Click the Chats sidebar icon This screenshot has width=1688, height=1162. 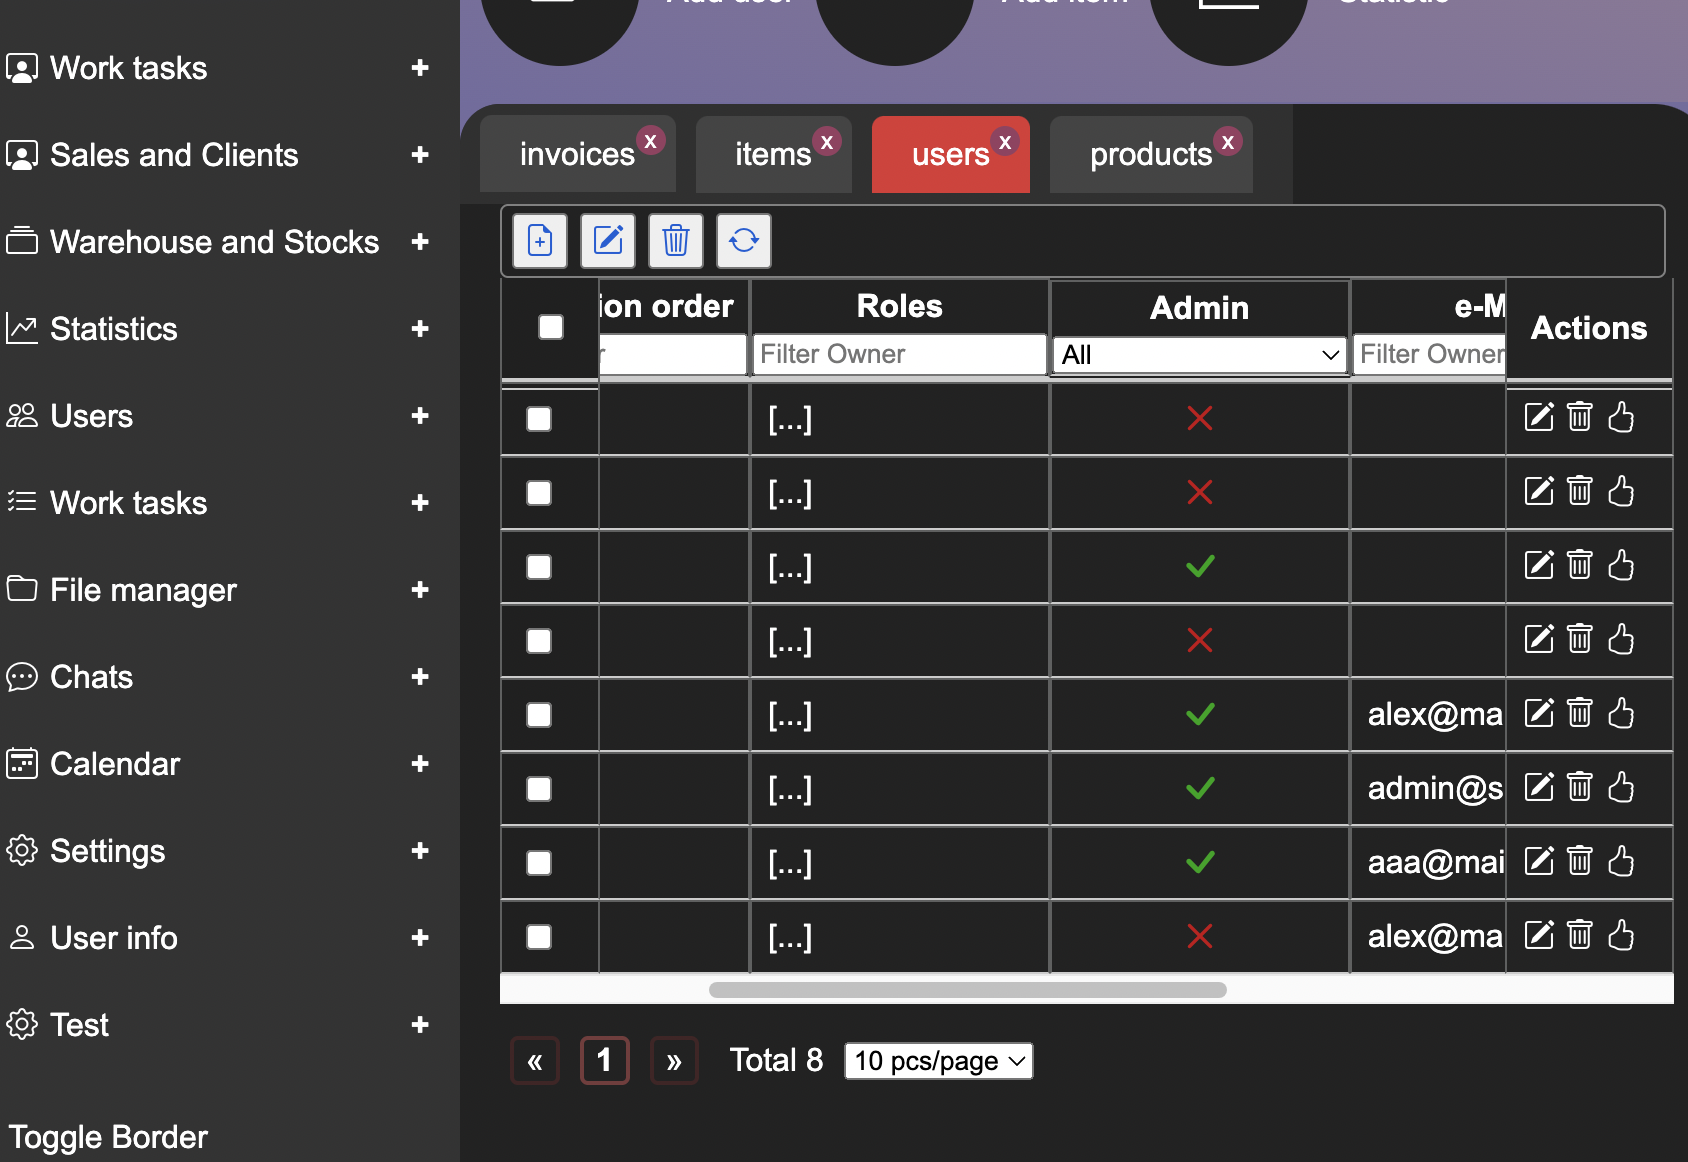click(x=22, y=677)
